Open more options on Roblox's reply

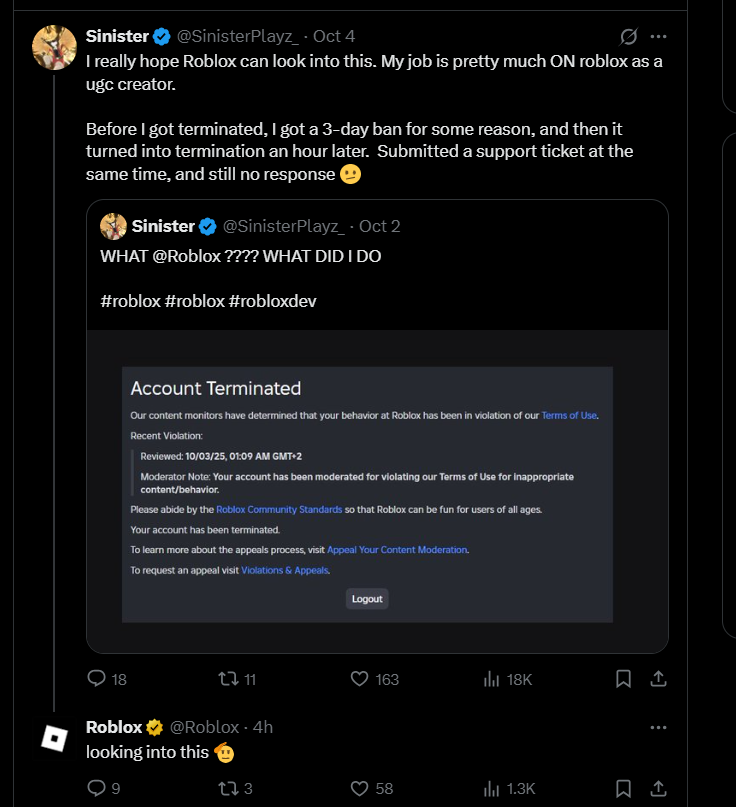658,727
